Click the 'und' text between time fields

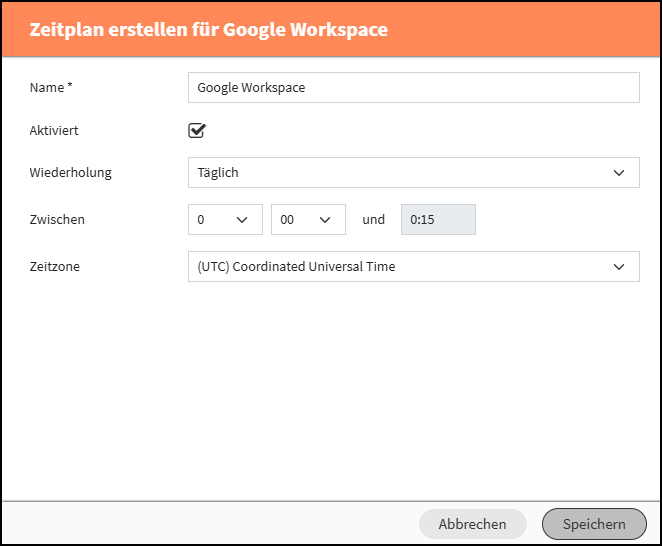click(x=374, y=220)
